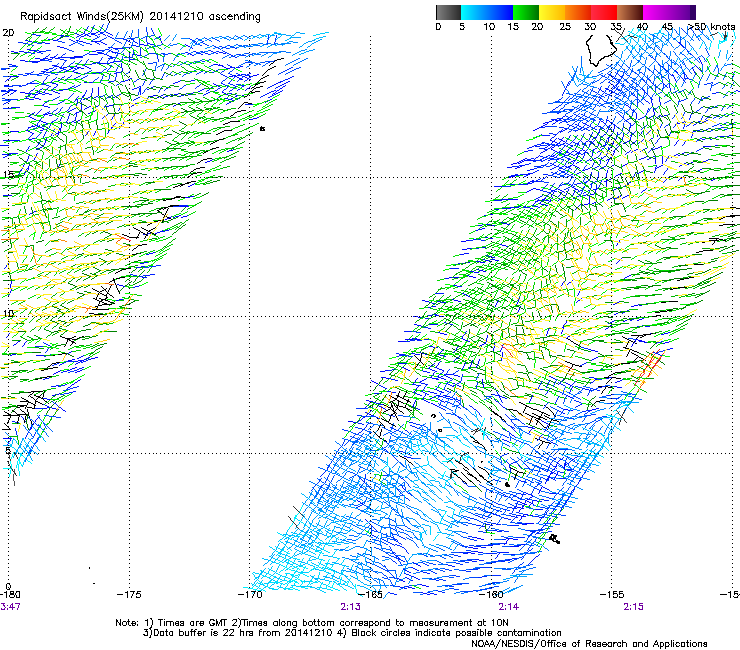Select the yellow 20-25 knots legend swatch
740x650 pixels.
(552, 12)
